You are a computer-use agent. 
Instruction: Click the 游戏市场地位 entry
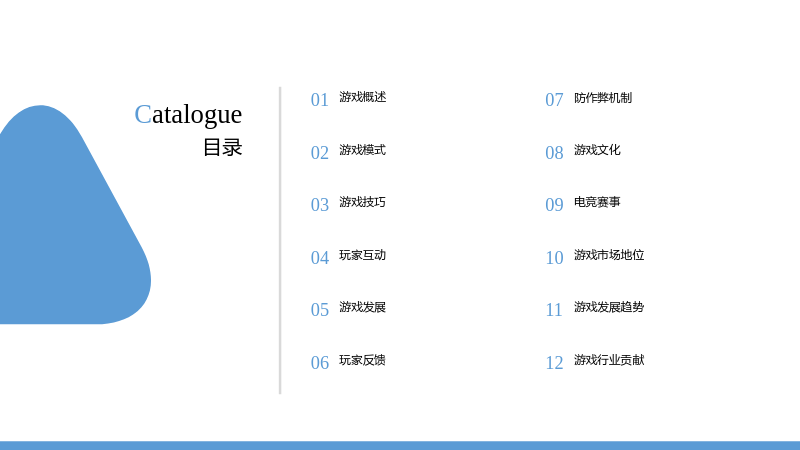(609, 255)
